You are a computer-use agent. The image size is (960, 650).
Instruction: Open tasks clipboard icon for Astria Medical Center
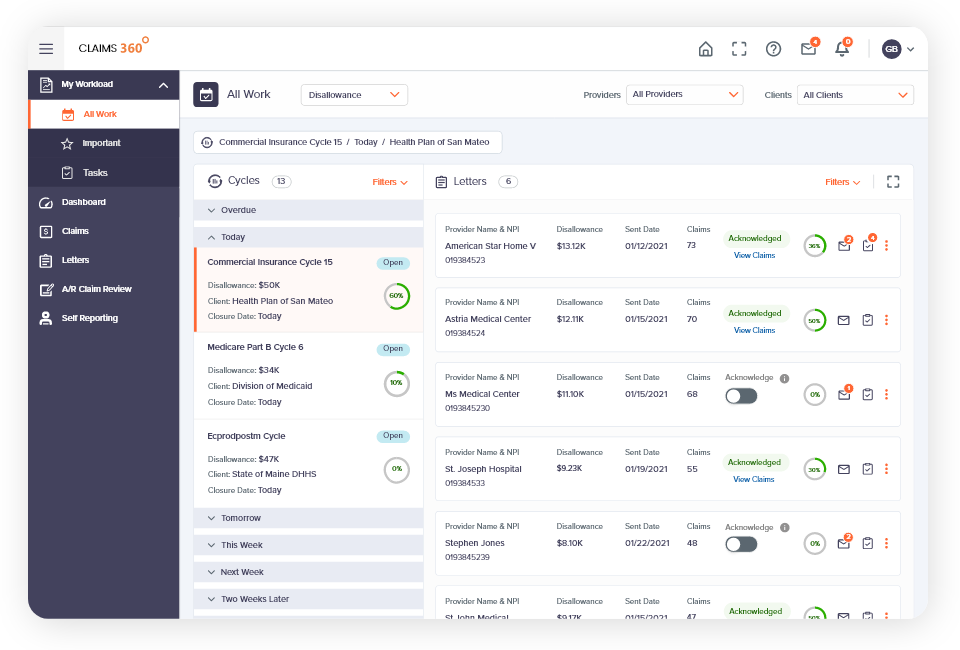click(868, 320)
